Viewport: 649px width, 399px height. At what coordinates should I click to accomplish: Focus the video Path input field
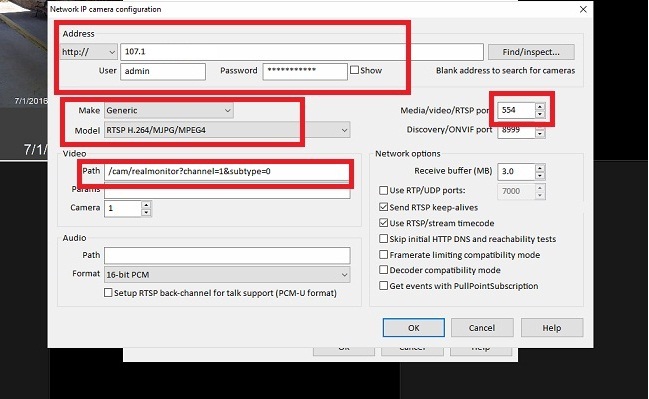click(x=227, y=171)
